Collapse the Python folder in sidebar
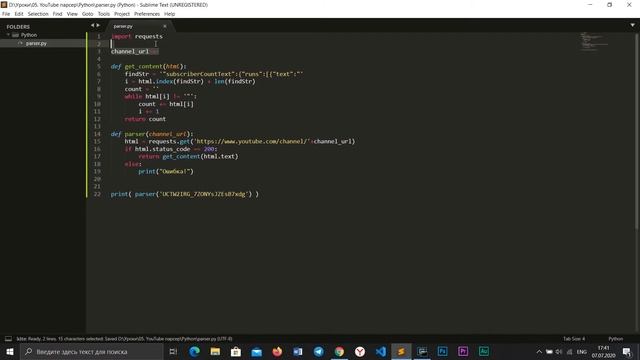Screen dimensions: 640x360 coord(8,35)
